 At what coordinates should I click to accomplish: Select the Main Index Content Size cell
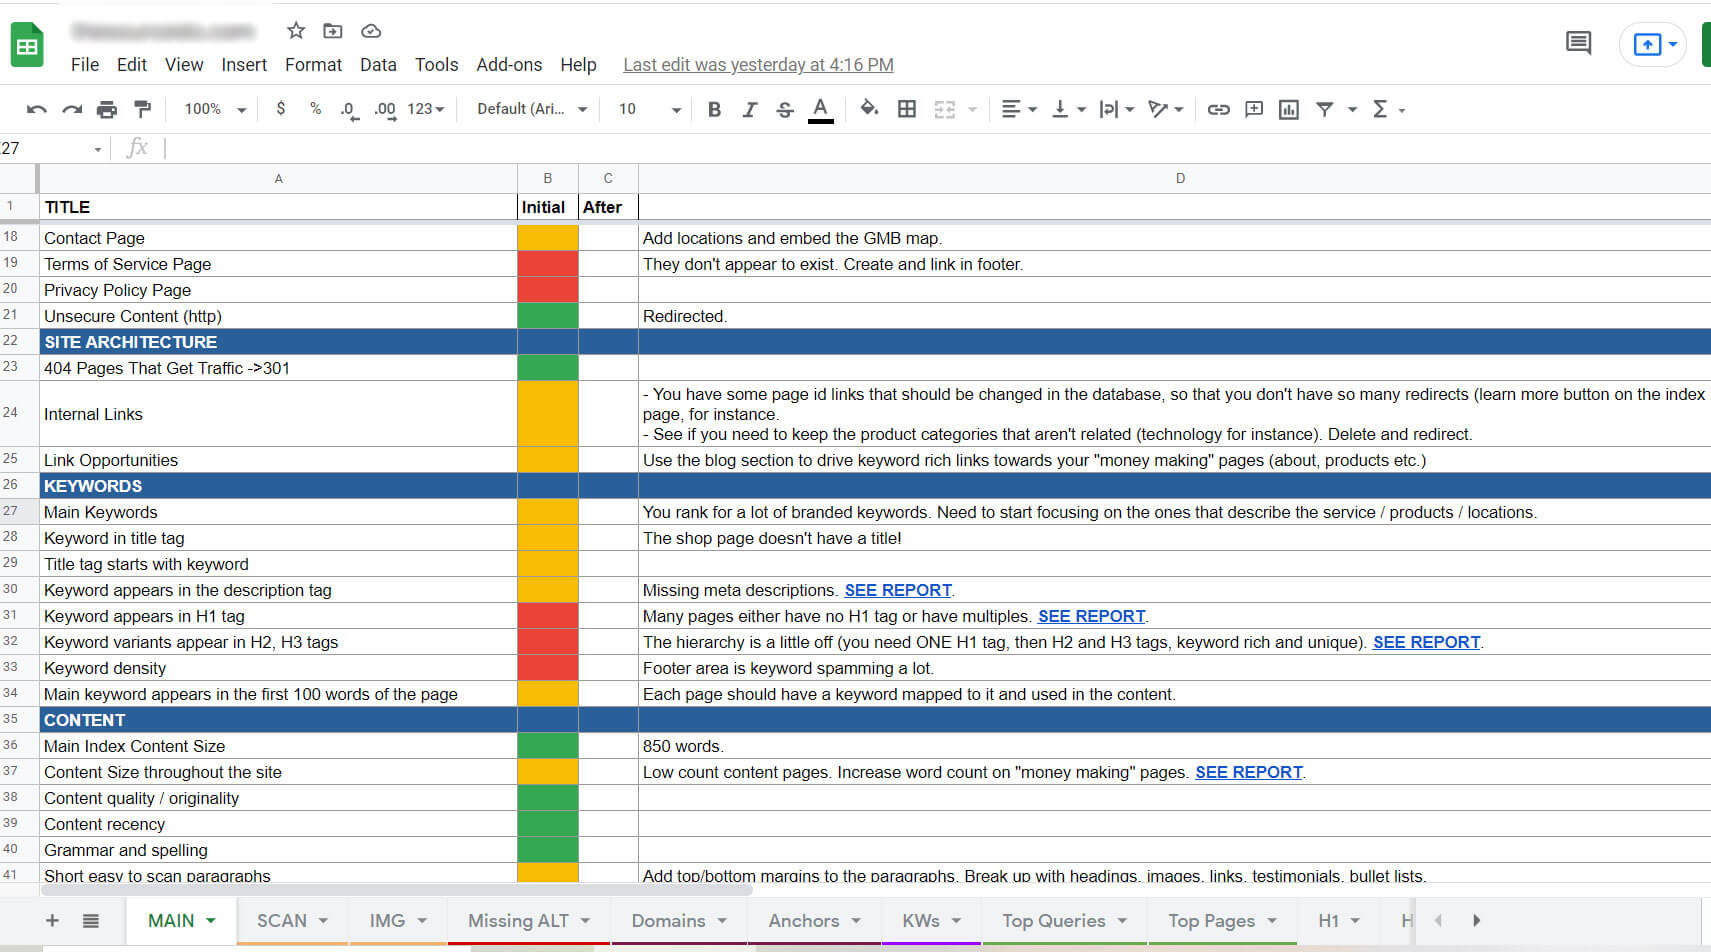278,746
